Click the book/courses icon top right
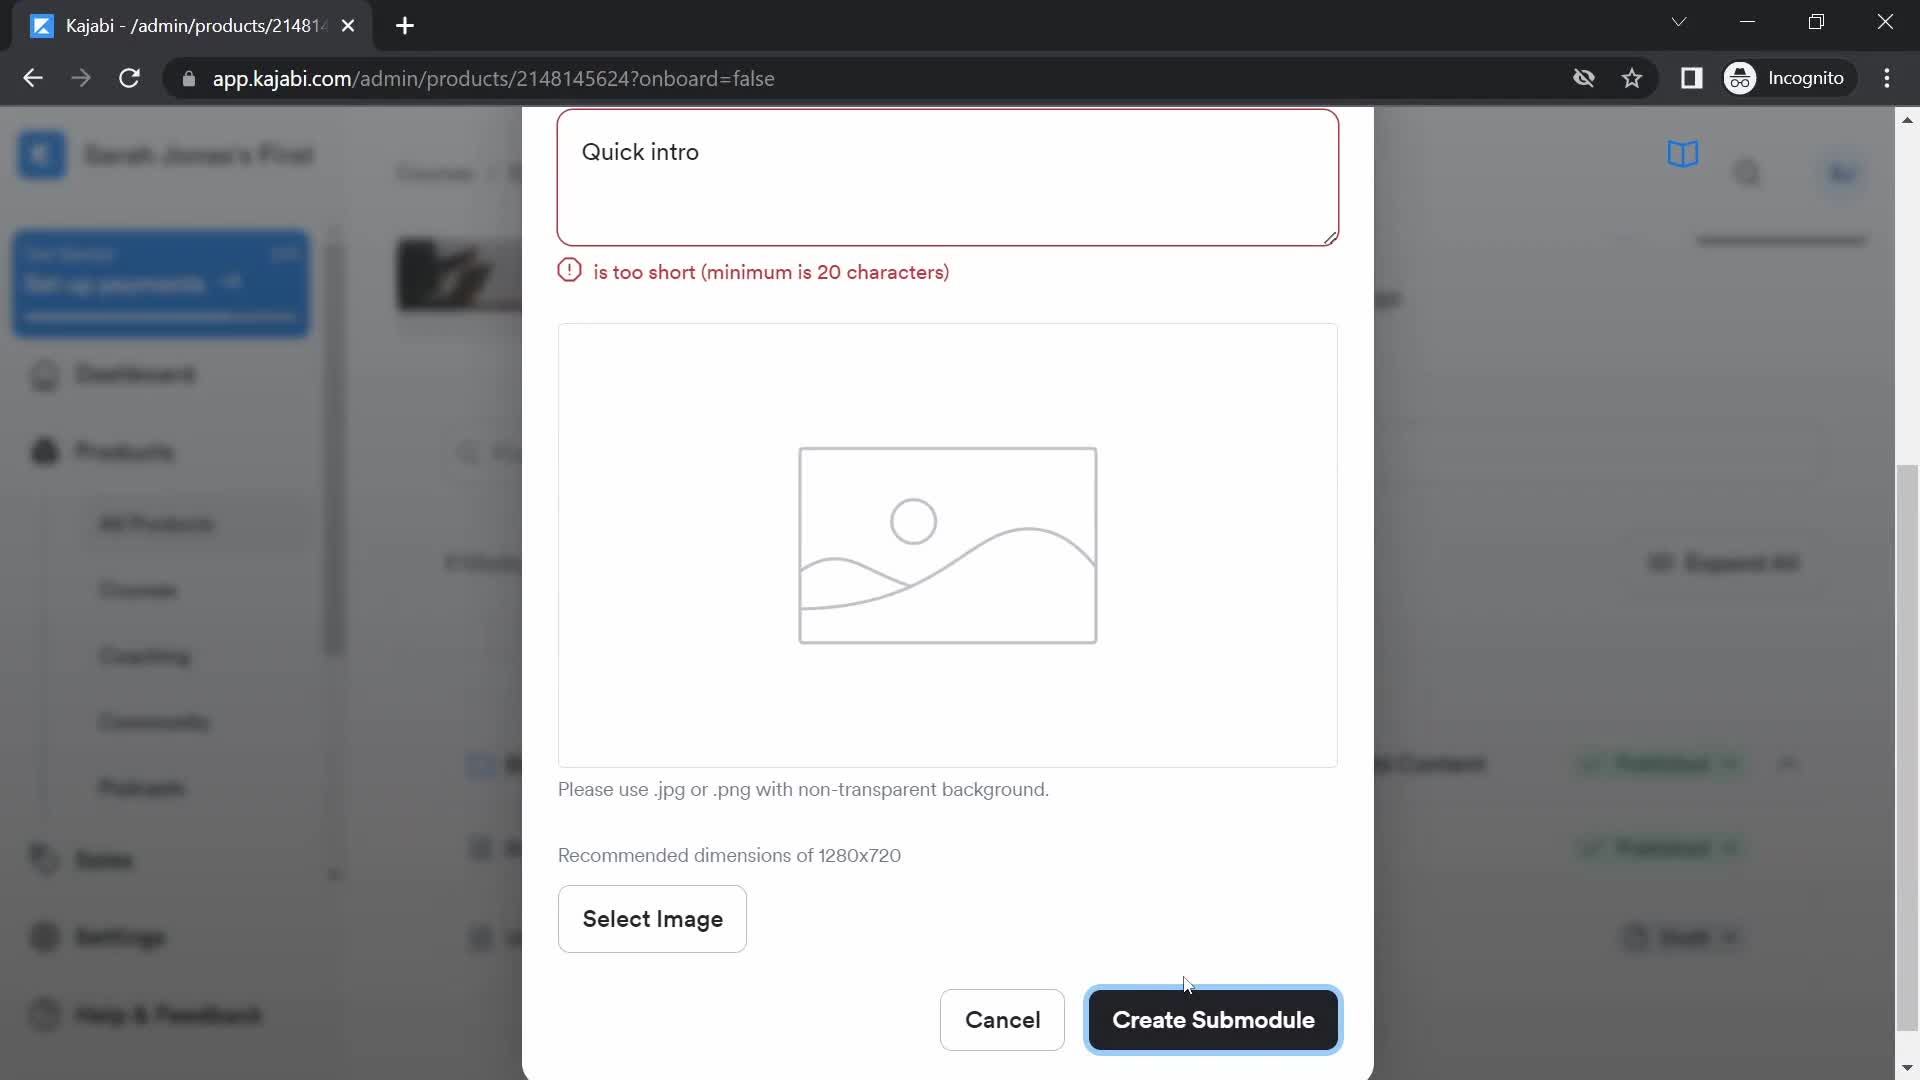This screenshot has height=1080, width=1920. coord(1685,156)
